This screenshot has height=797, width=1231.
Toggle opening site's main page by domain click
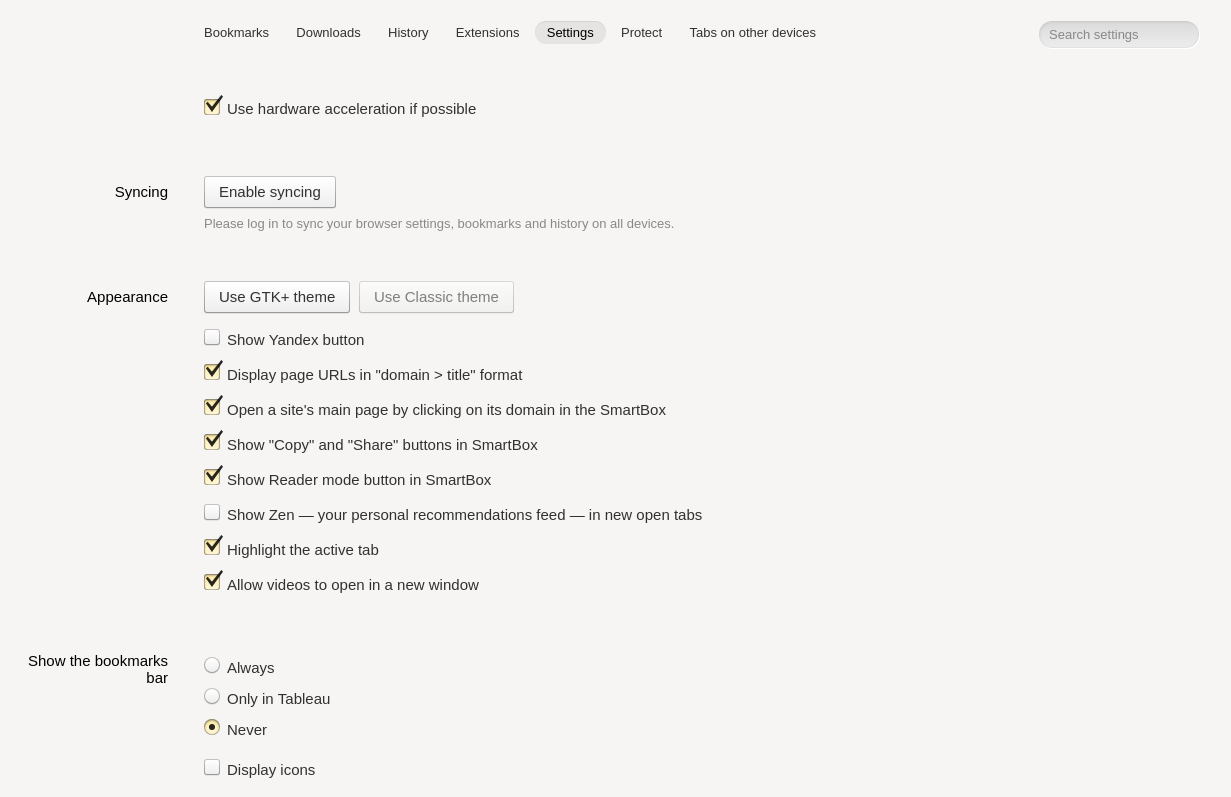click(x=212, y=406)
